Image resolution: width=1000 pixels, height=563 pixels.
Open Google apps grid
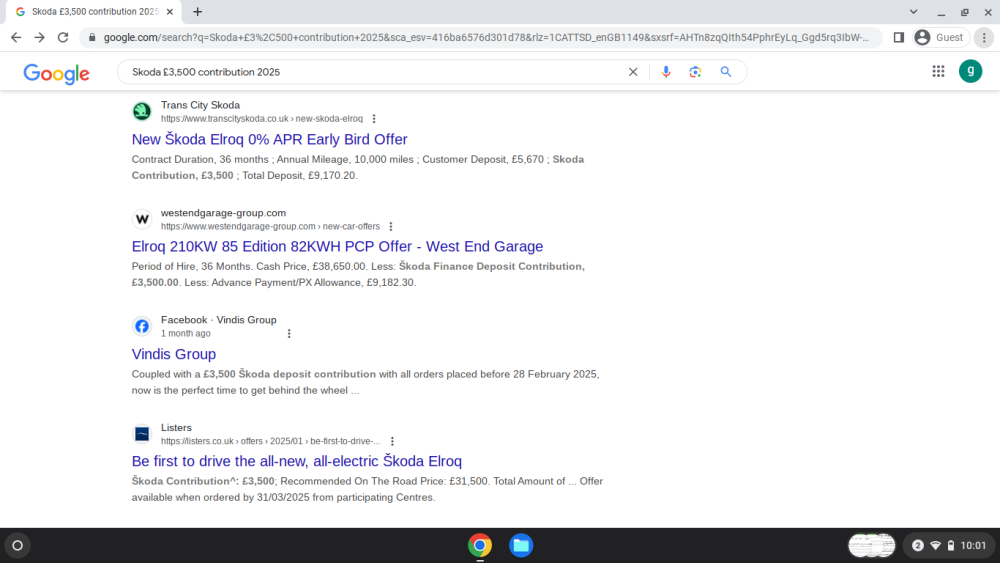tap(938, 71)
